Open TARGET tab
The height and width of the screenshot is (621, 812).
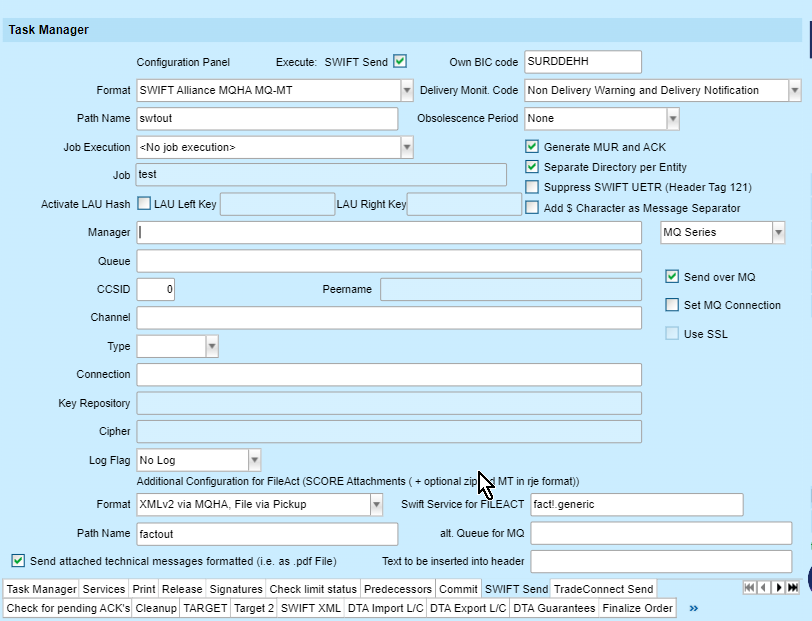(205, 608)
